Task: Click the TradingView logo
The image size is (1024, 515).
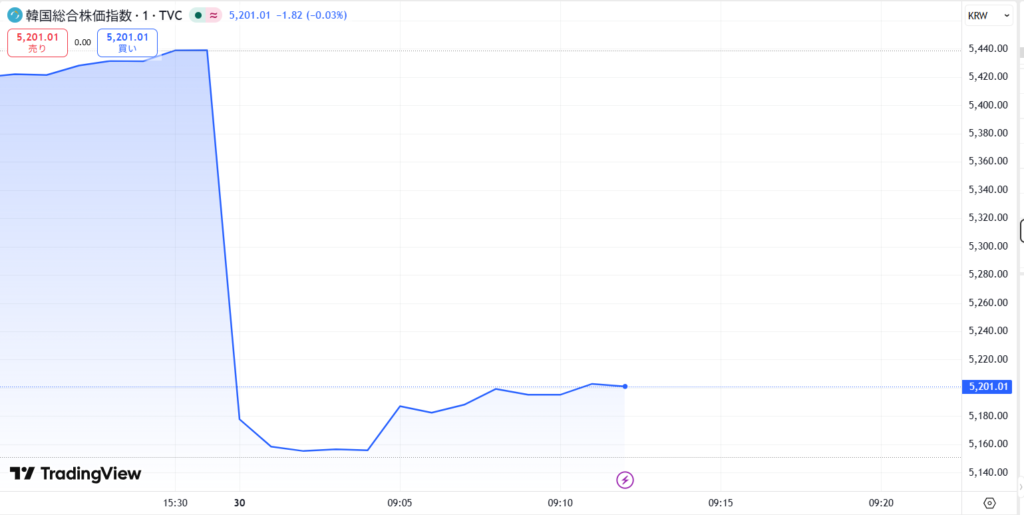Action: point(76,474)
